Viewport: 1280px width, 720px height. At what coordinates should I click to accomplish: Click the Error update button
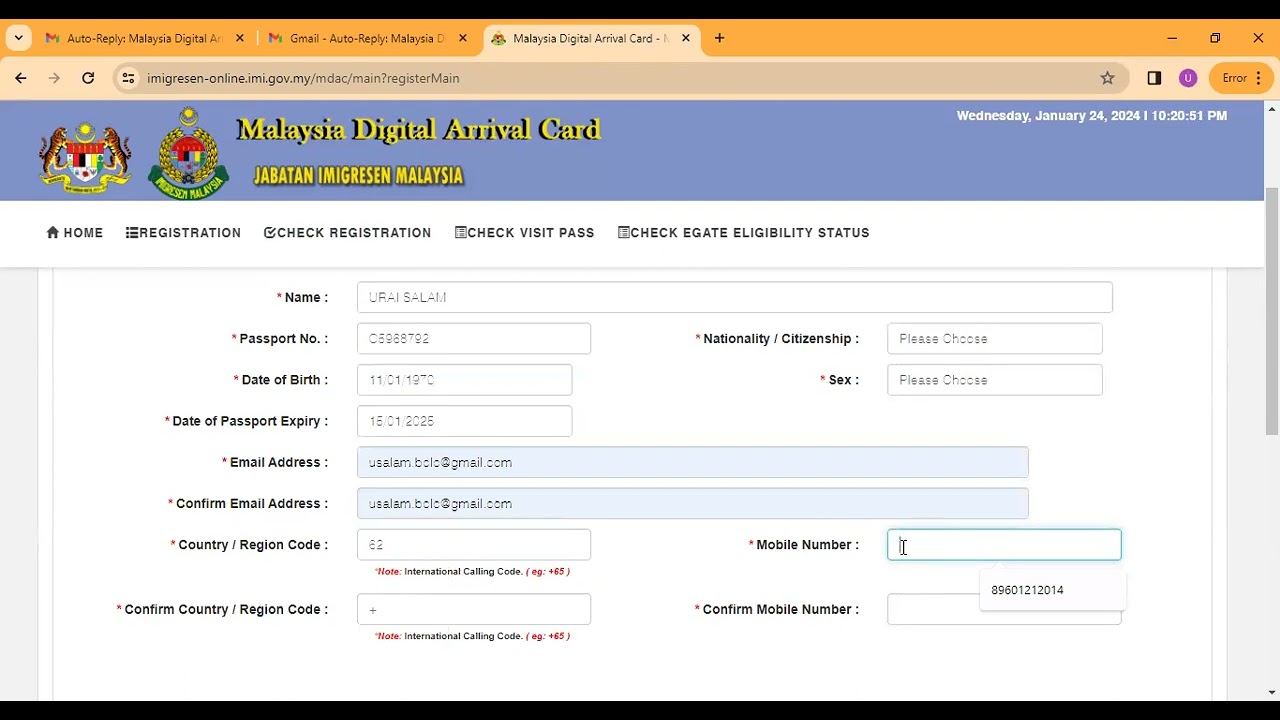[1243, 78]
